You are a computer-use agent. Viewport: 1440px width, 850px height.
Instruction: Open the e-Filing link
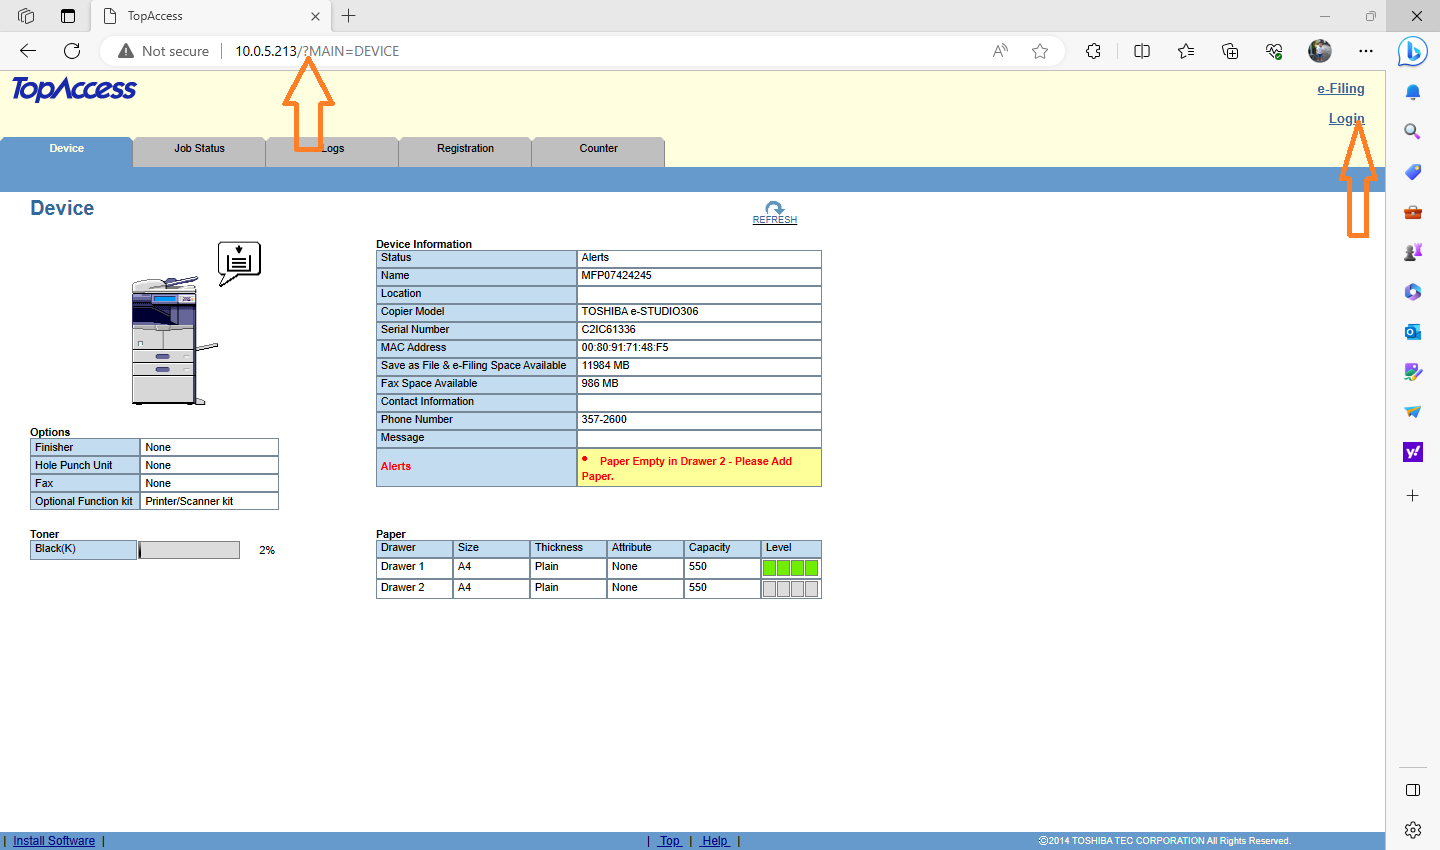1340,89
